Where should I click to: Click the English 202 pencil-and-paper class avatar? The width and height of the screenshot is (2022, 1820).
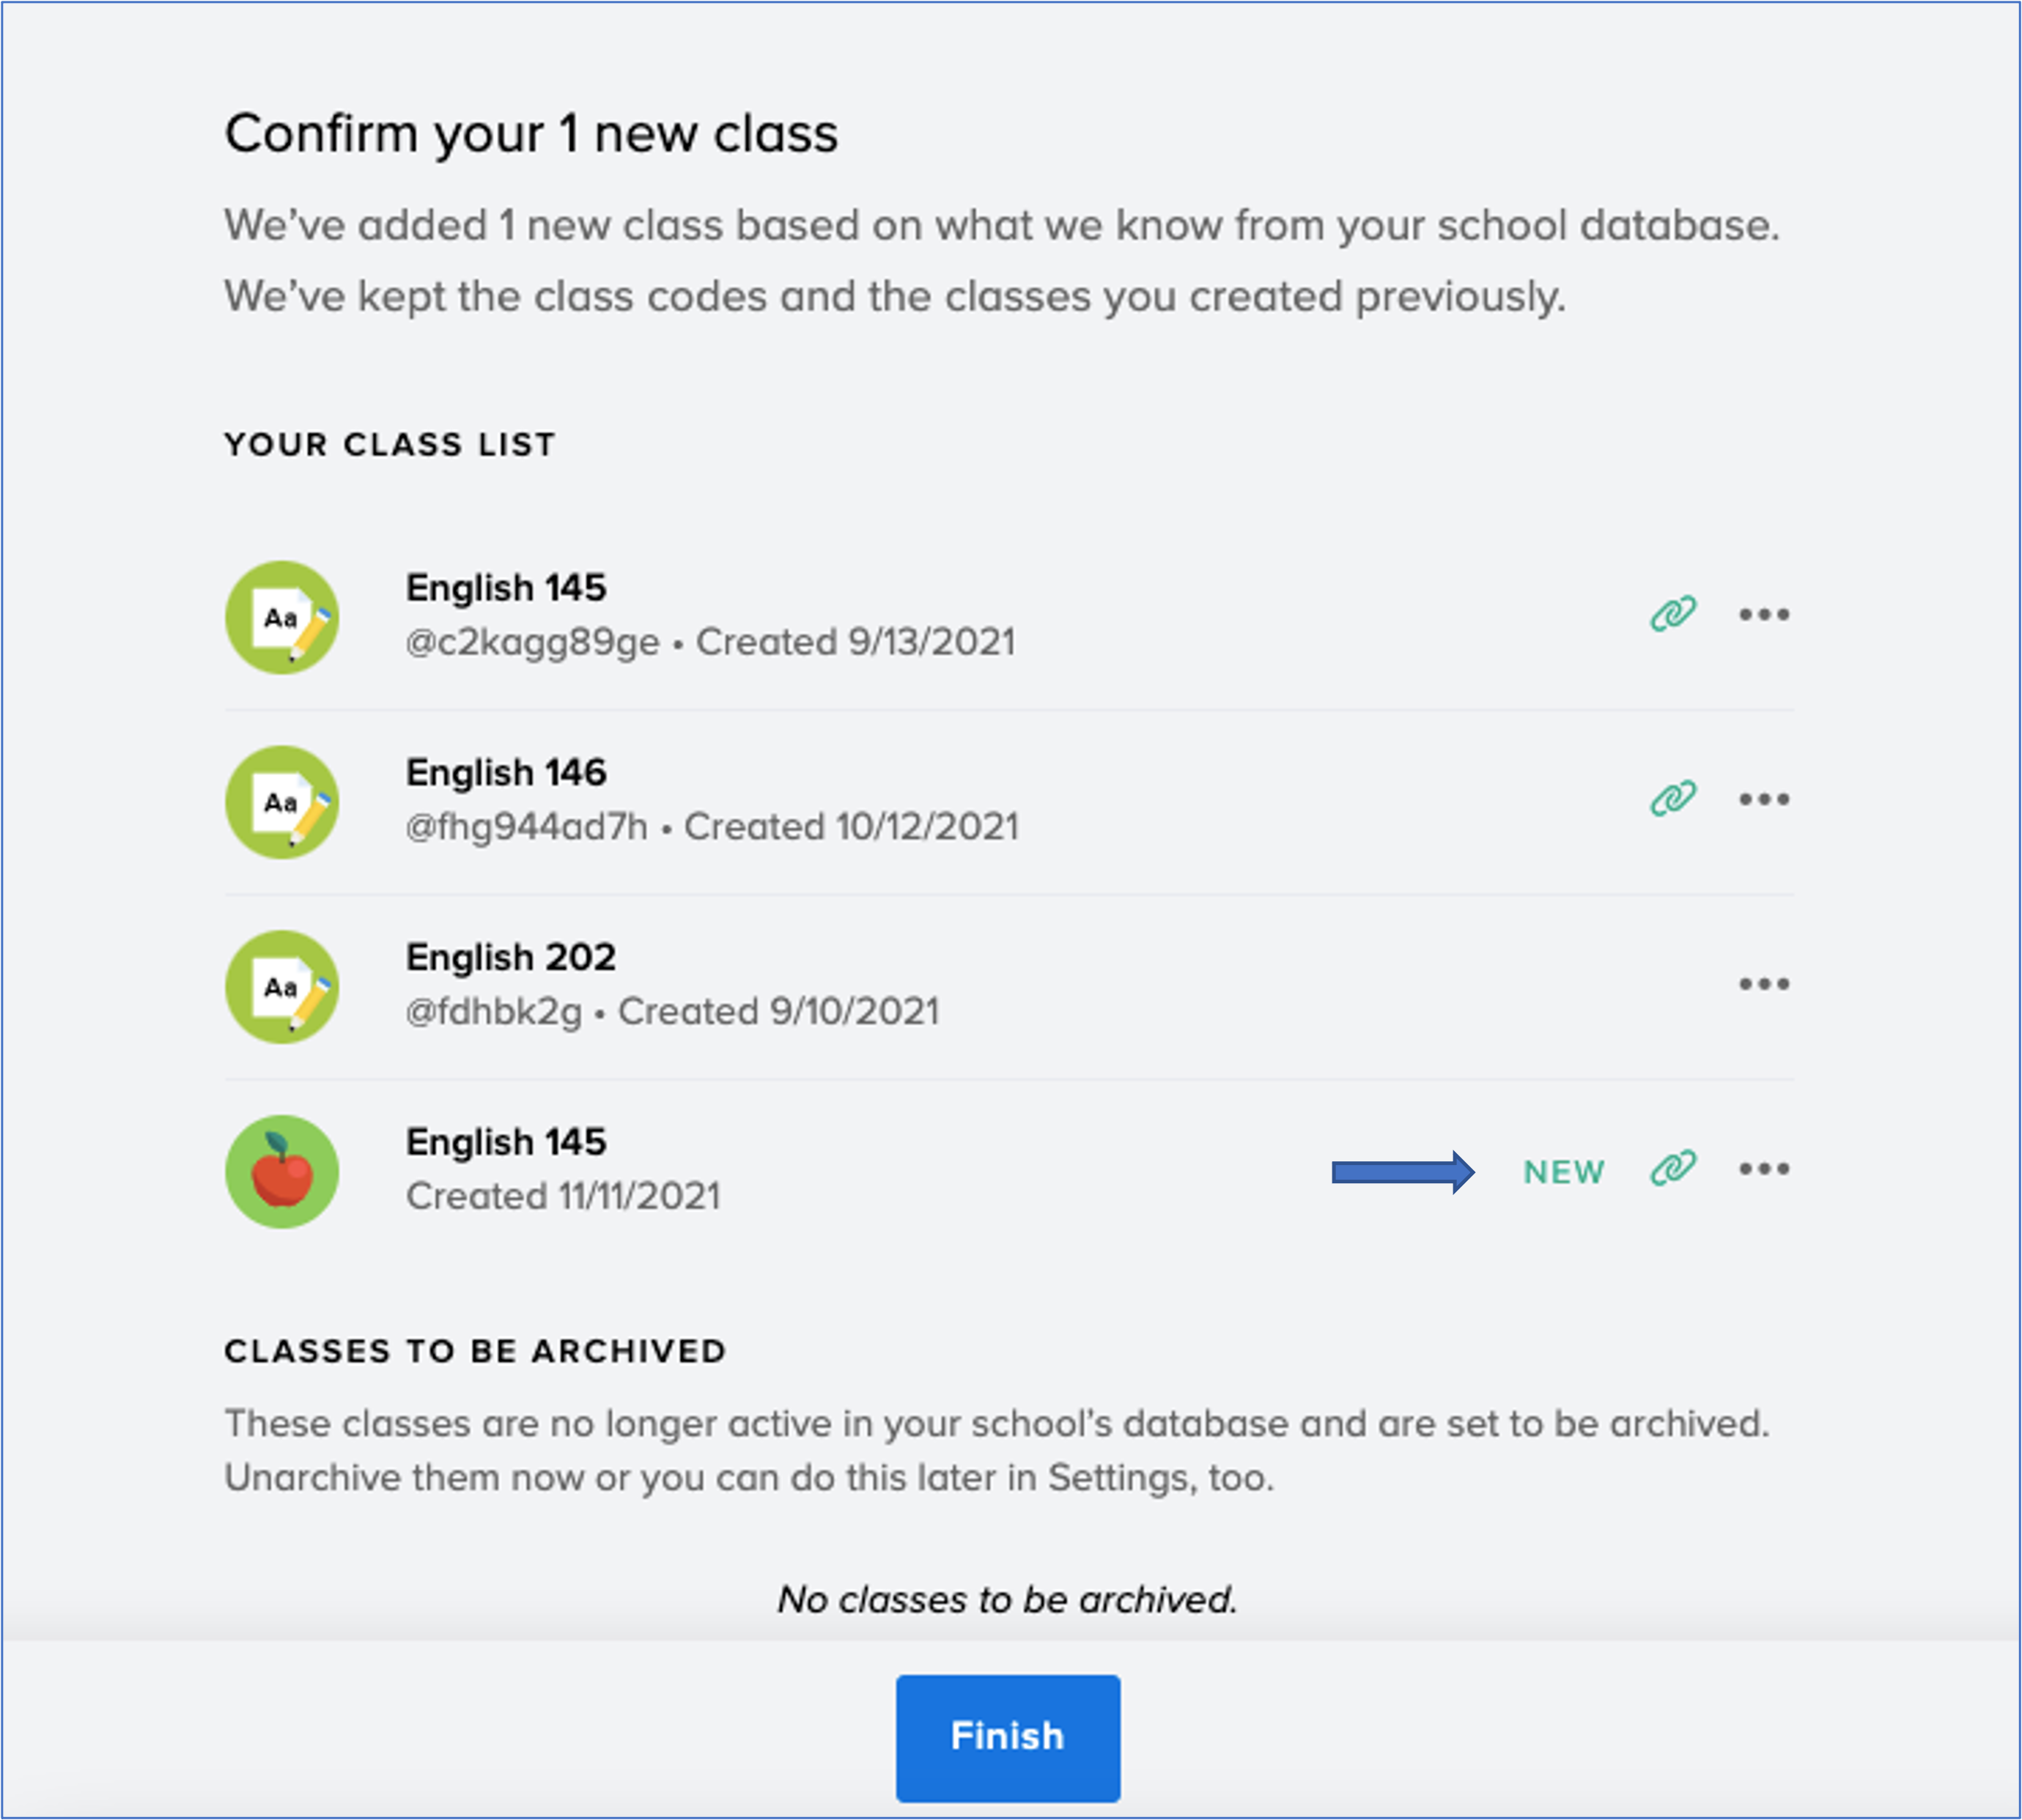tap(282, 987)
